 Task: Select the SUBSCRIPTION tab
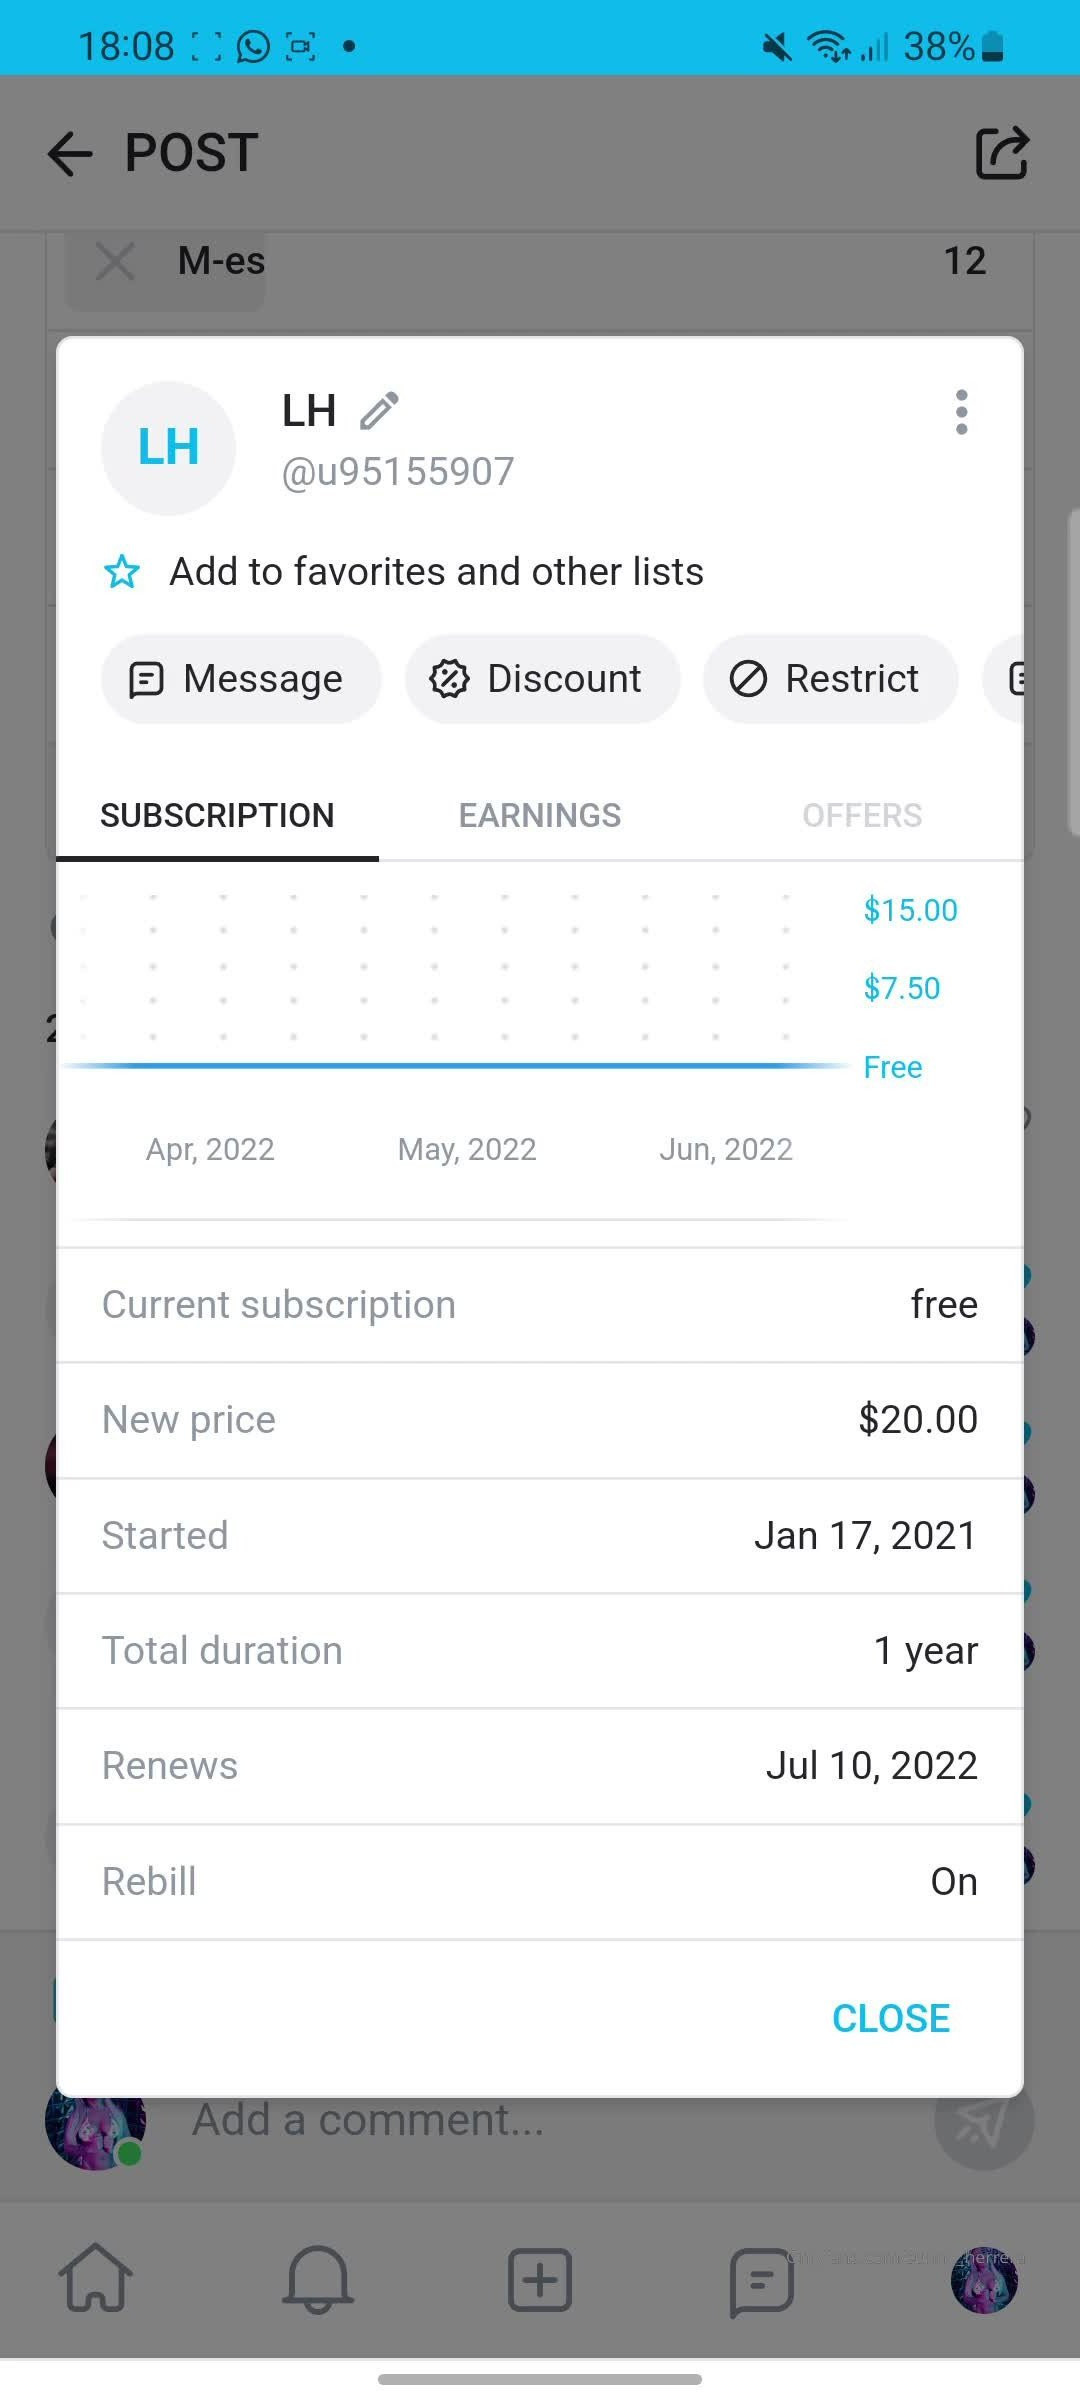(x=217, y=816)
